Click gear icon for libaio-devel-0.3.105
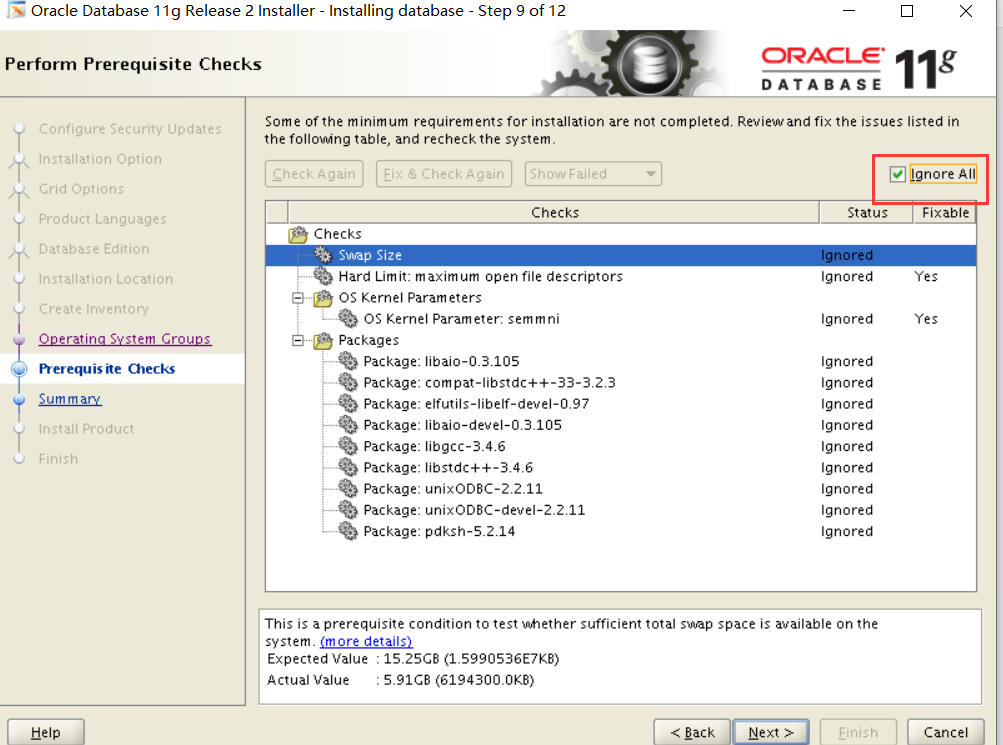The width and height of the screenshot is (1003, 745). (348, 425)
